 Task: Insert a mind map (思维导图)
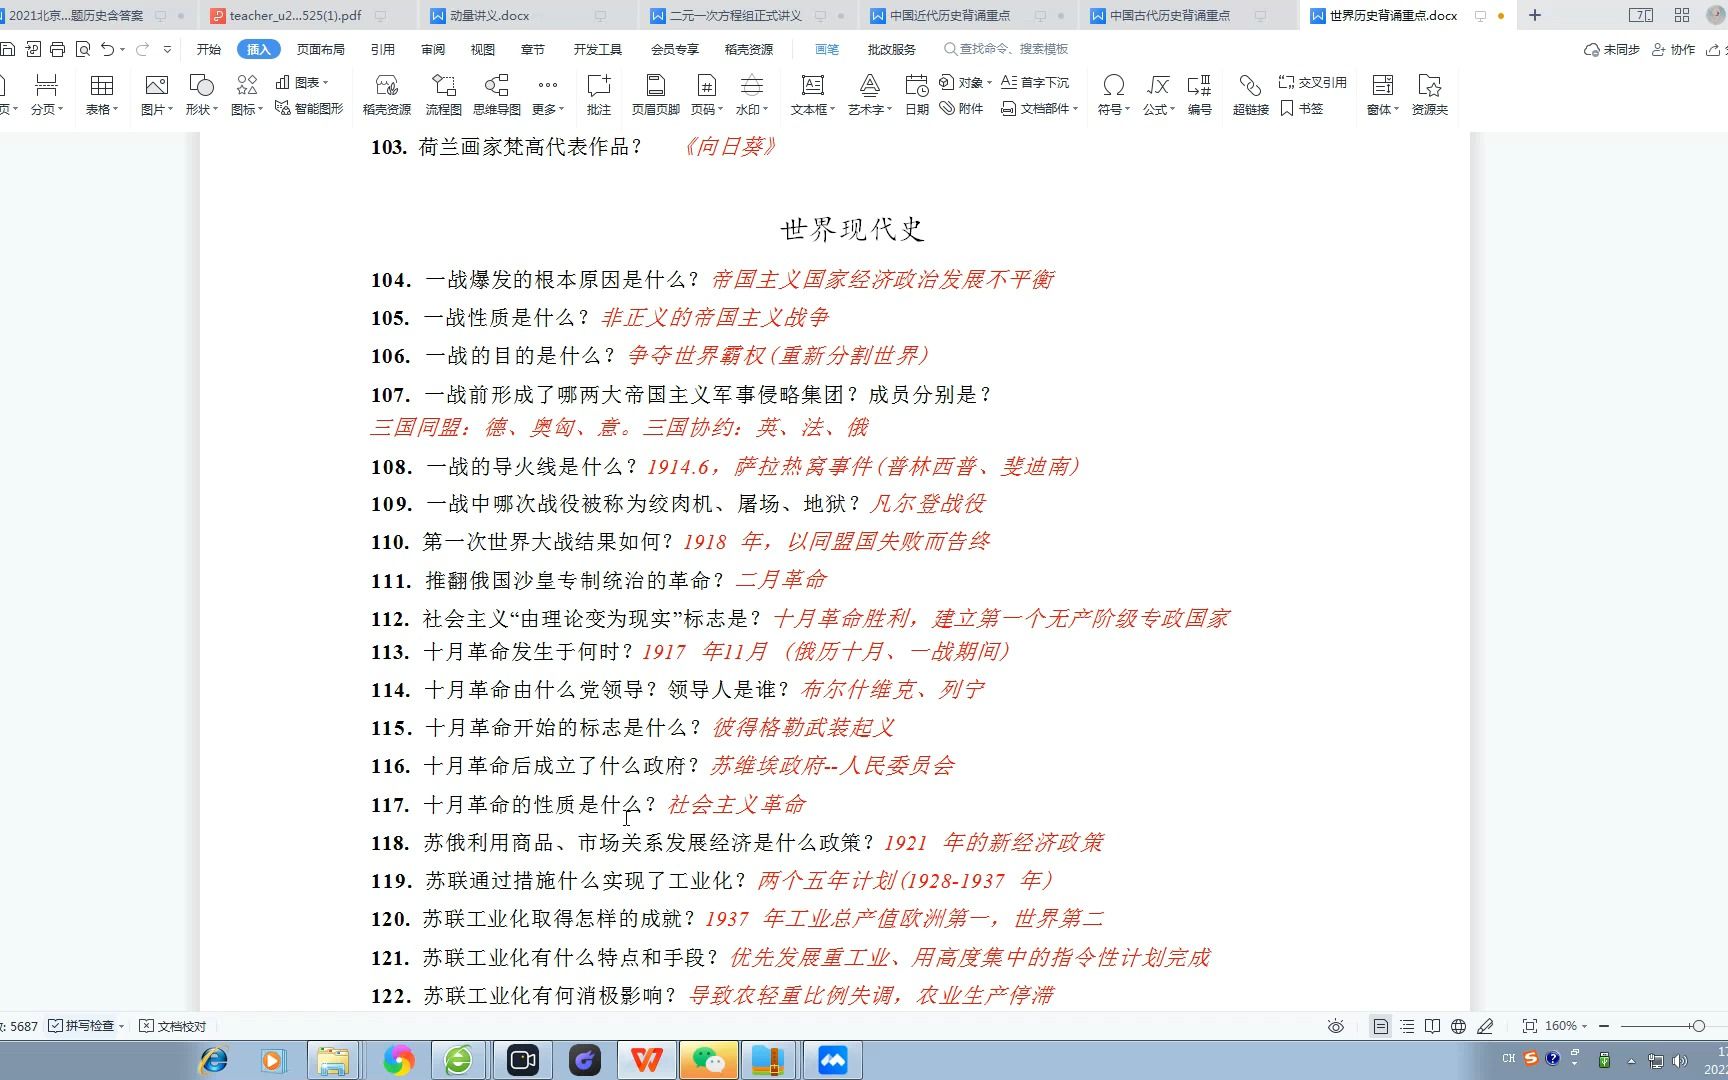pos(497,95)
